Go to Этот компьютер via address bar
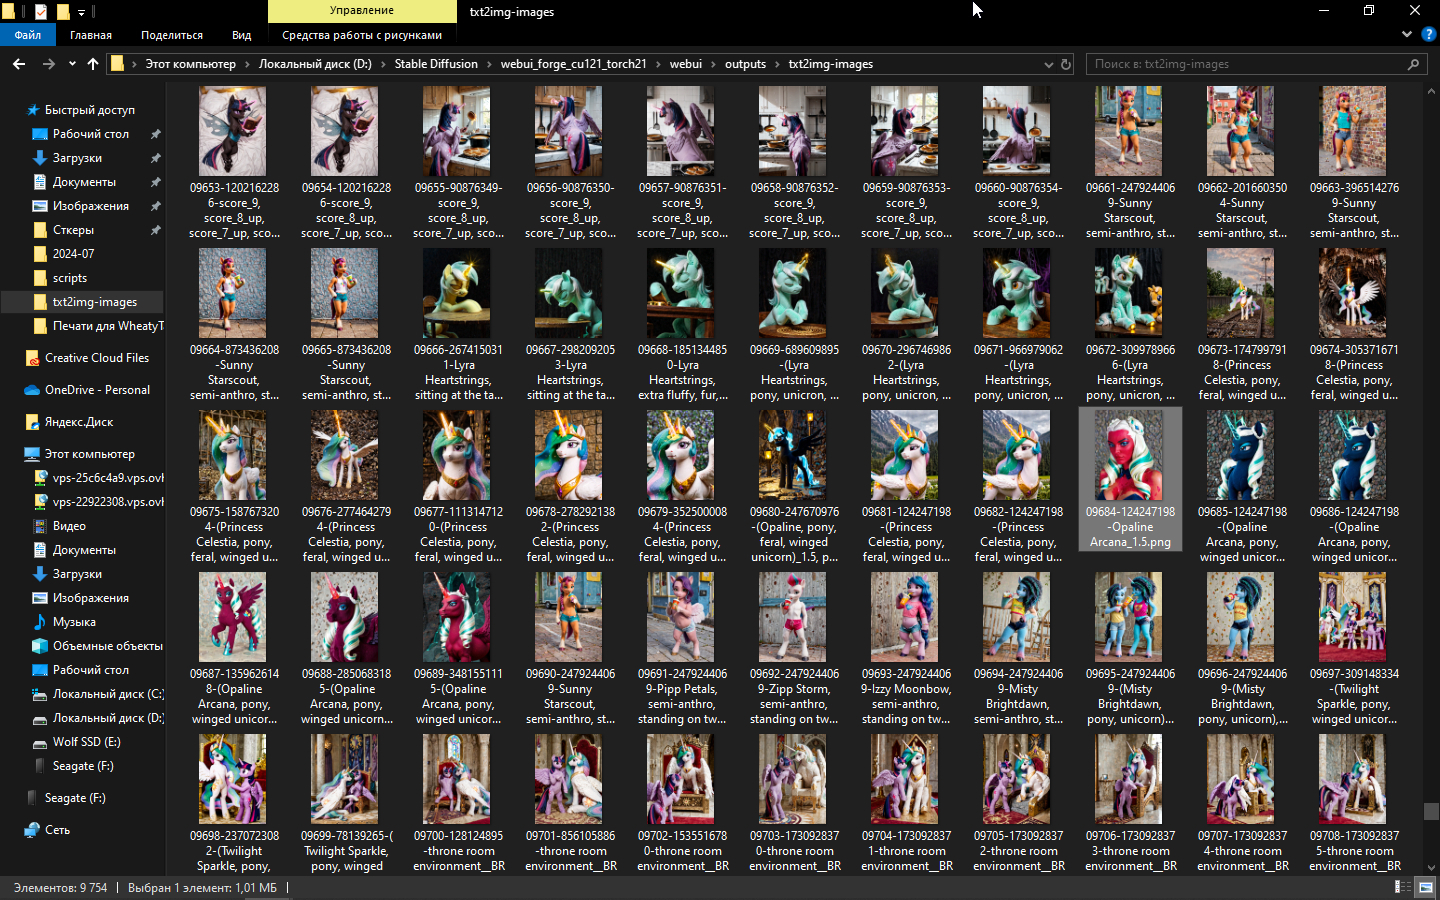Image resolution: width=1440 pixels, height=900 pixels. 191,64
